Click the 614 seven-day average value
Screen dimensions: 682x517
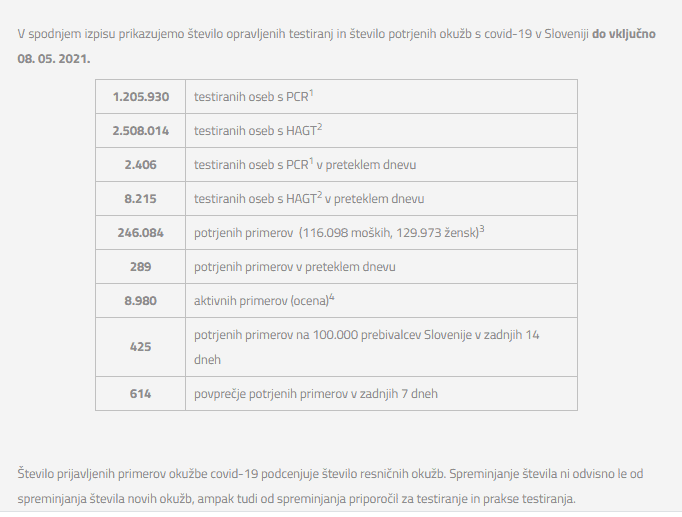[x=140, y=393]
